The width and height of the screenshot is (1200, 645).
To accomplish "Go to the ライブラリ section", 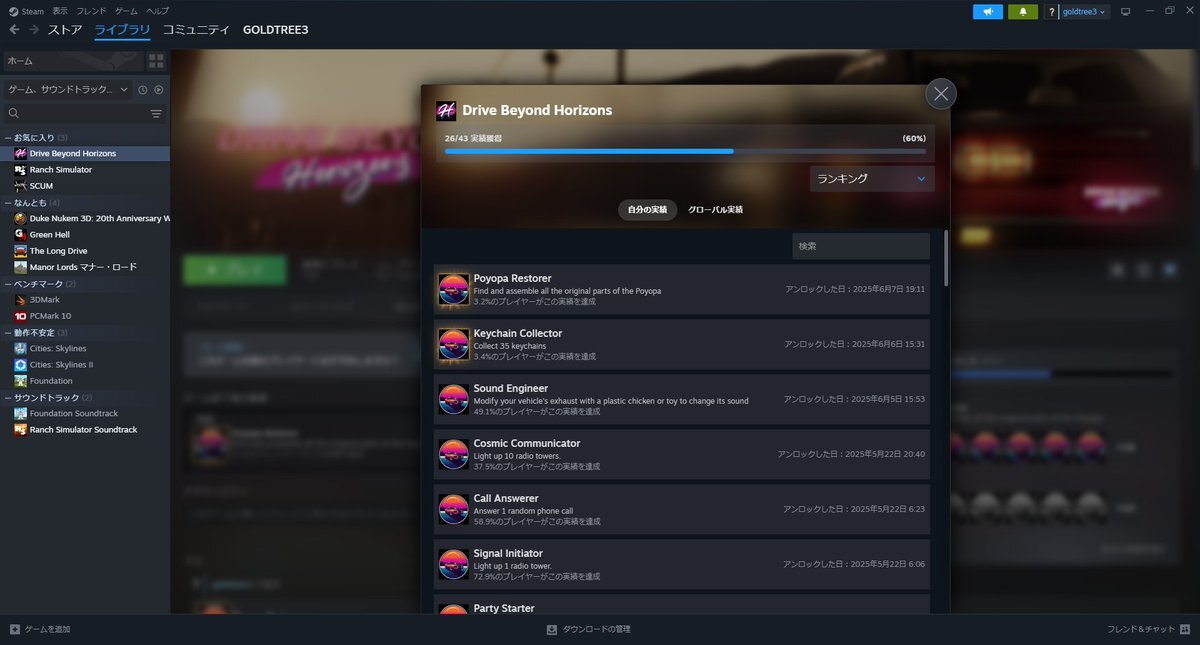I will click(x=122, y=30).
